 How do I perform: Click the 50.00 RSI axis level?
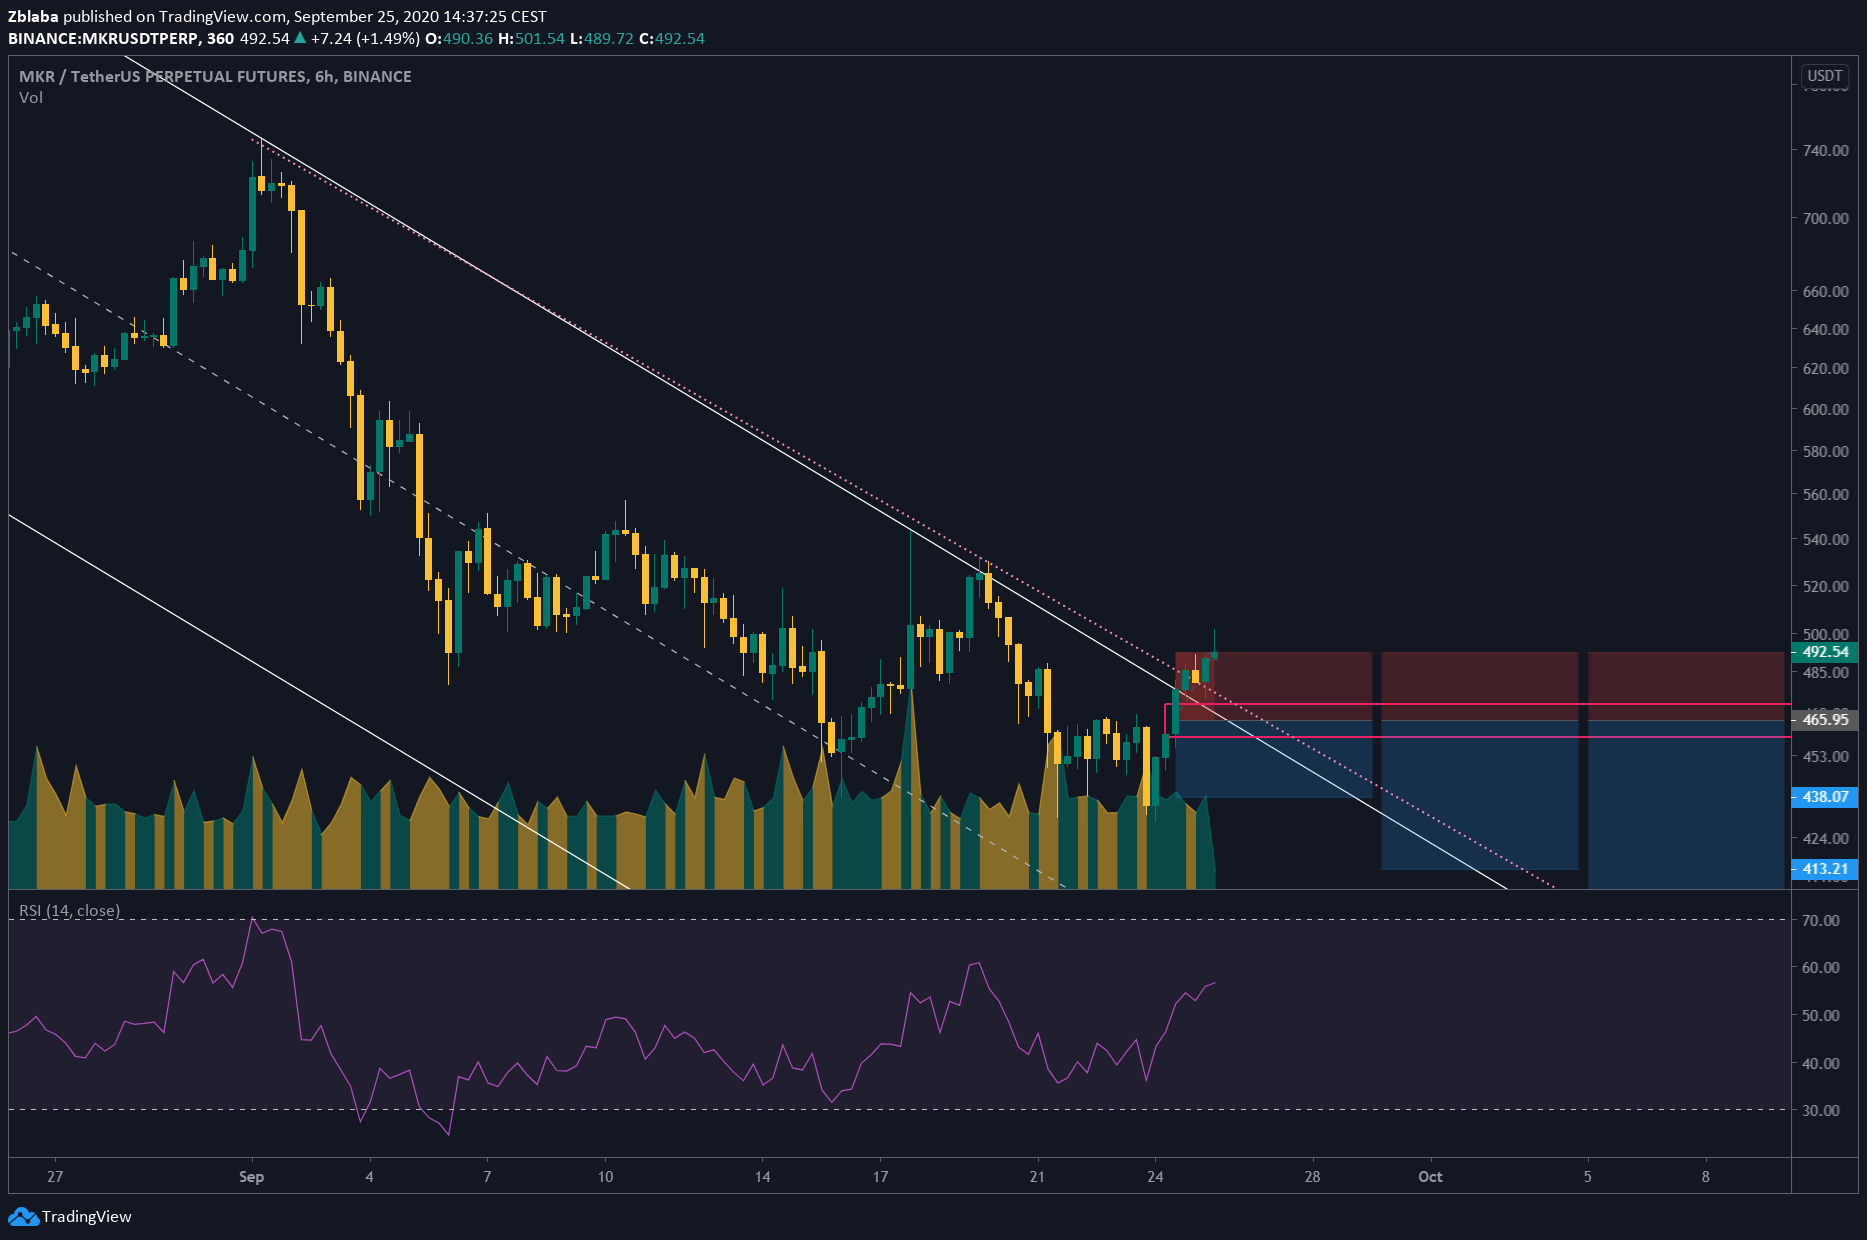click(x=1820, y=1015)
